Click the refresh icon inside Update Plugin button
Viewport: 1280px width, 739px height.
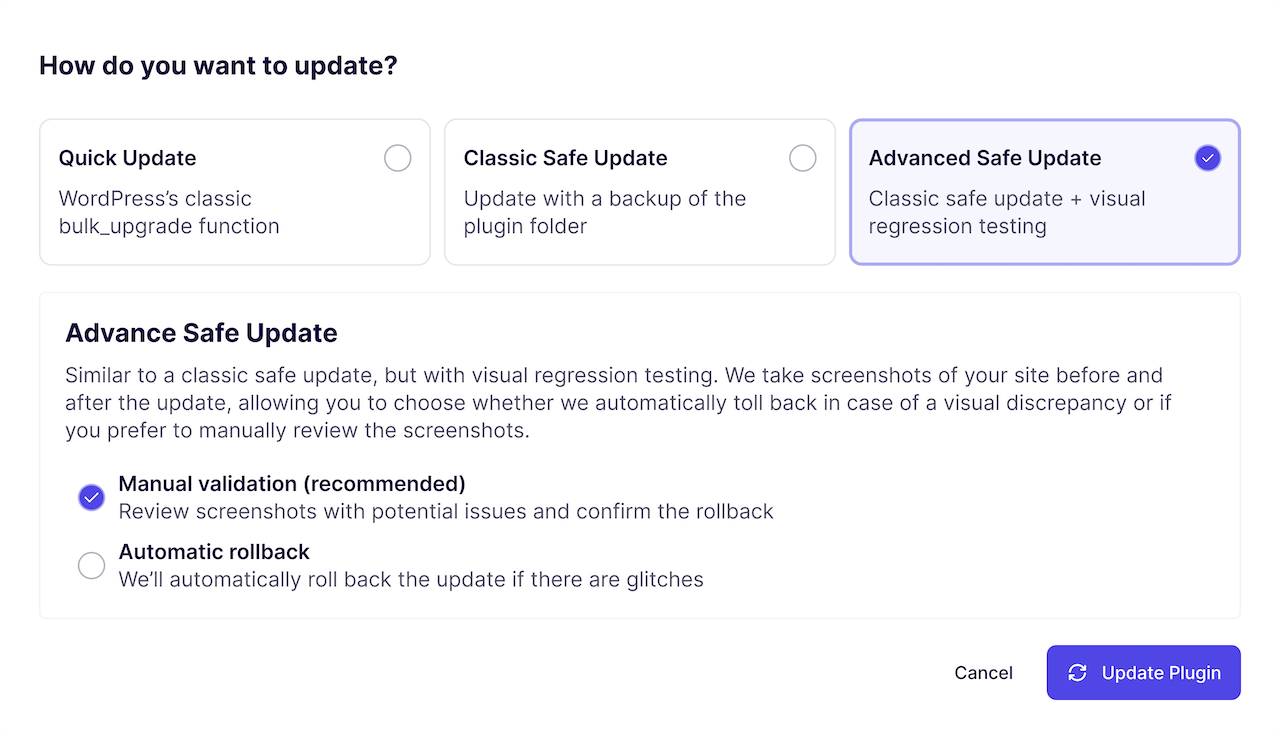pyautogui.click(x=1077, y=673)
